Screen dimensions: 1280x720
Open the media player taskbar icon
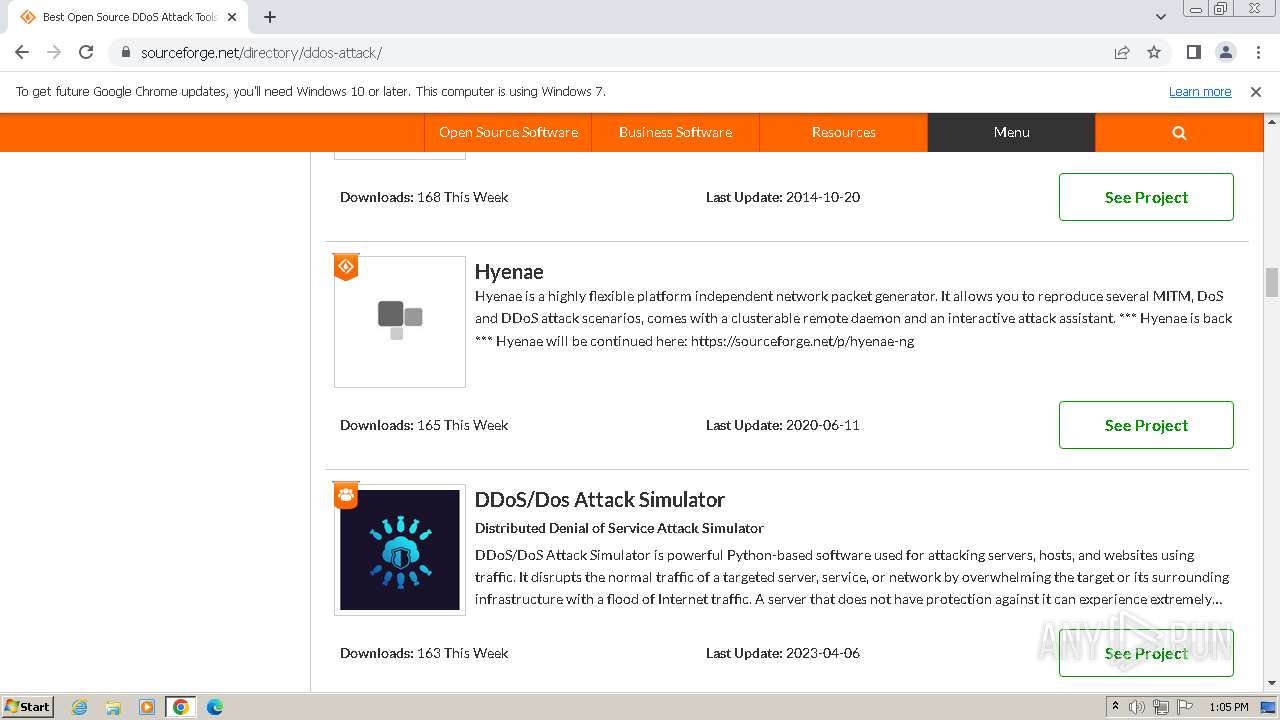click(147, 707)
